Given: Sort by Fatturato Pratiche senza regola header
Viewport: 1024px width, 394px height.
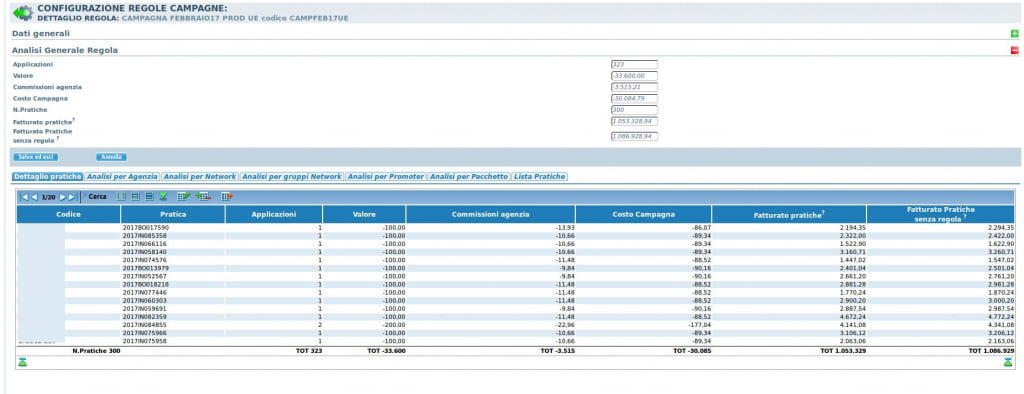Looking at the screenshot, I should click(x=941, y=214).
